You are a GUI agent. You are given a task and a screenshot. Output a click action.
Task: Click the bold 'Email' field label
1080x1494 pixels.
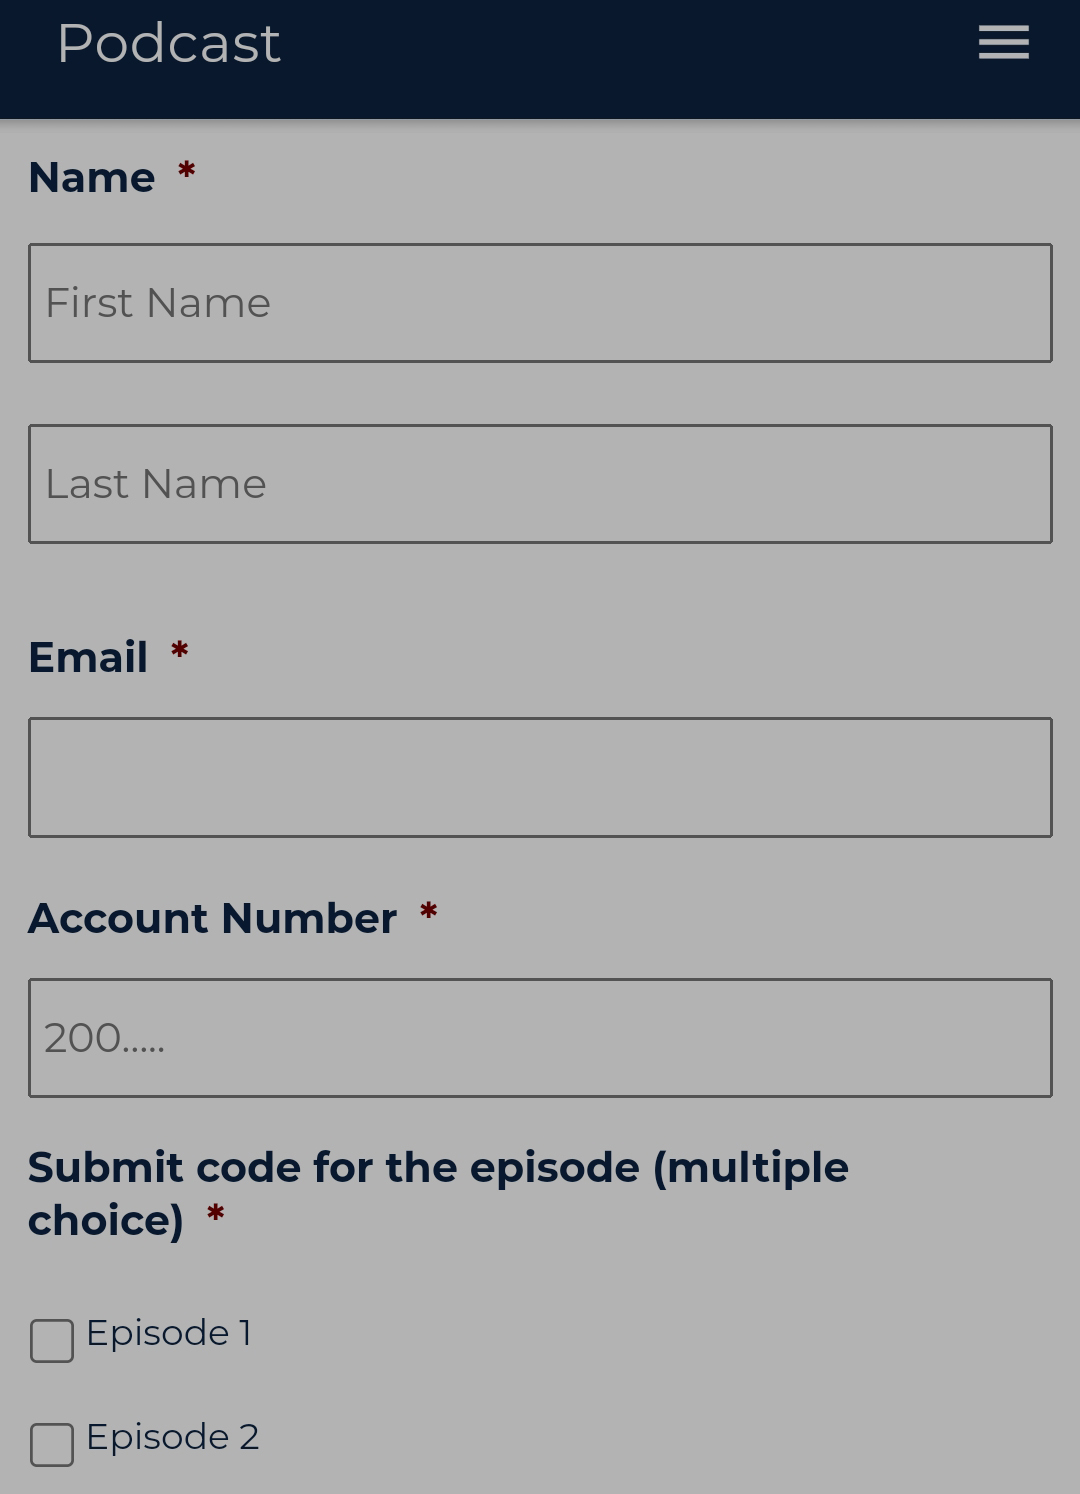(88, 658)
